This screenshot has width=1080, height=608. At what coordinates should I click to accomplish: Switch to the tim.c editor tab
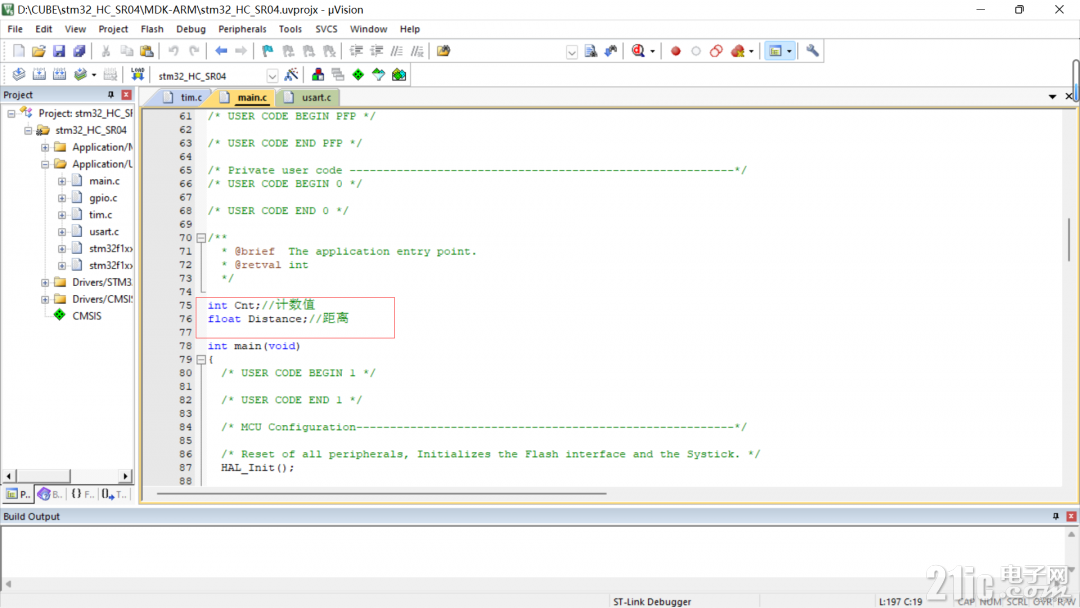183,98
